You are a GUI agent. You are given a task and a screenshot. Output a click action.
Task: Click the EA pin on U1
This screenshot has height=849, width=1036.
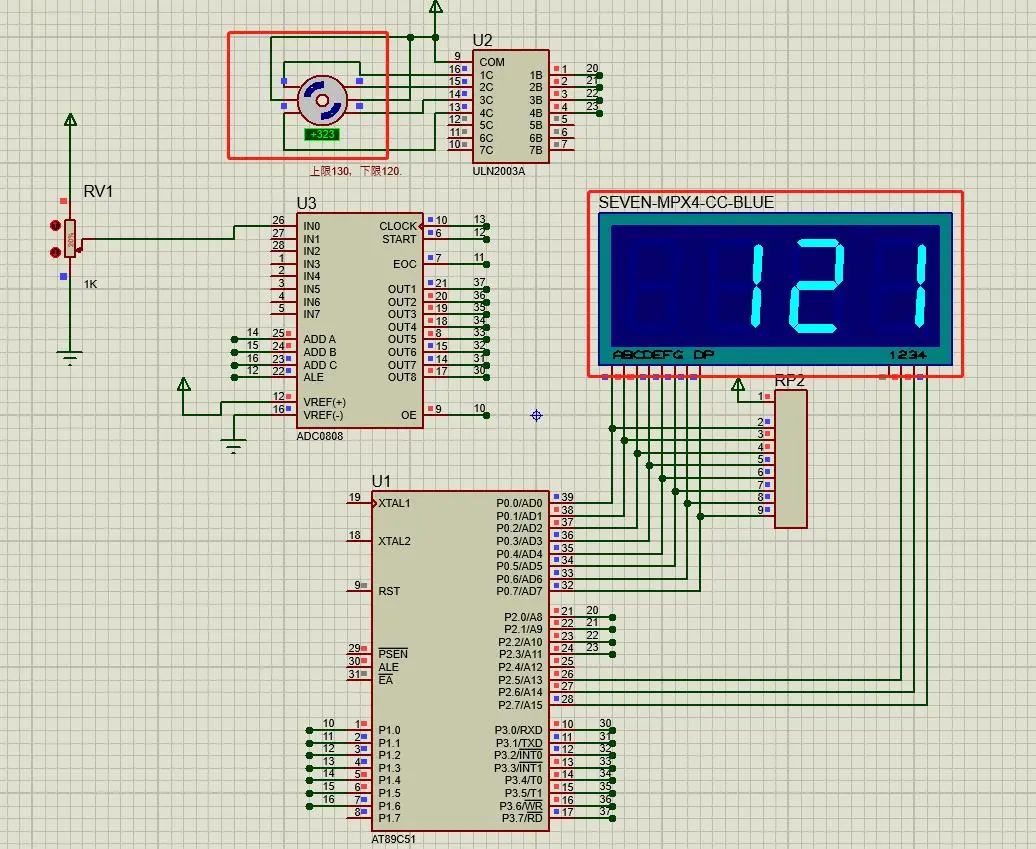(386, 680)
